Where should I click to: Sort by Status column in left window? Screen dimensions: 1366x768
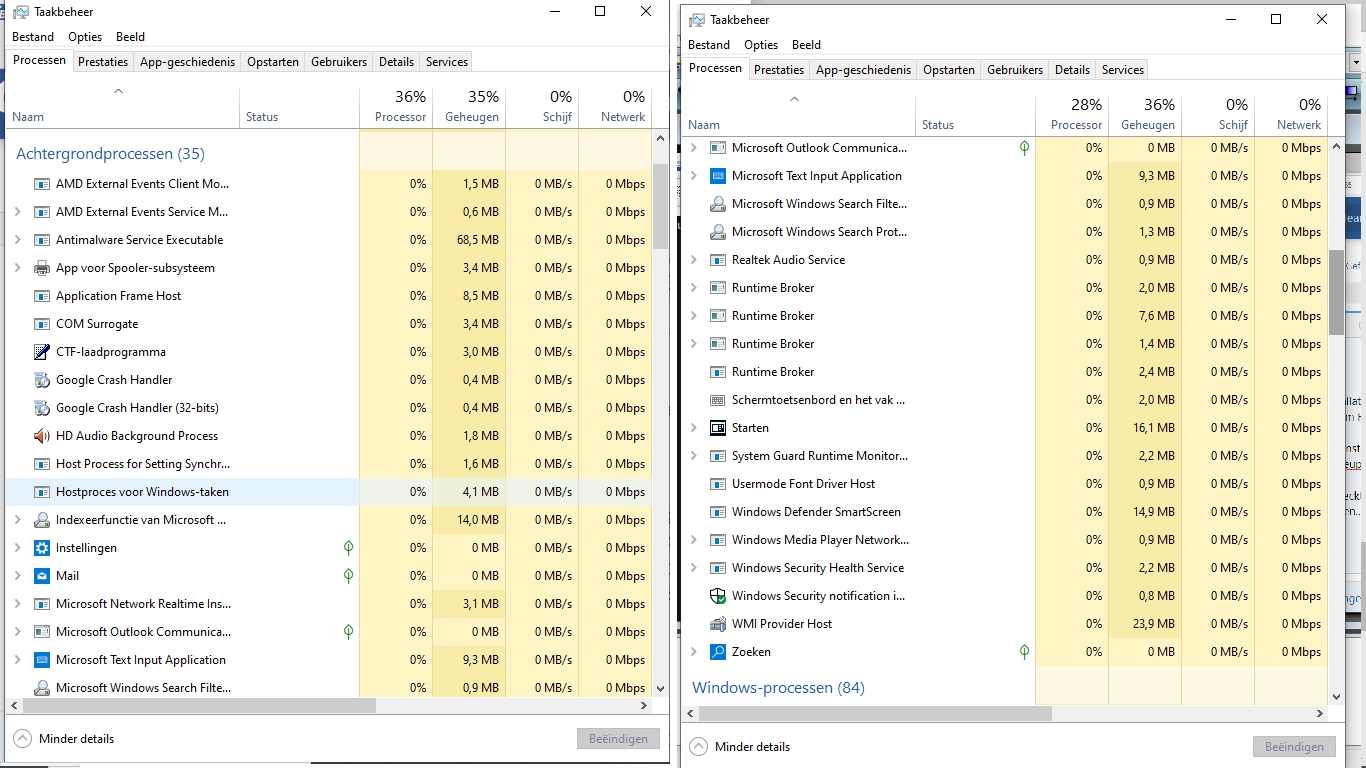299,107
